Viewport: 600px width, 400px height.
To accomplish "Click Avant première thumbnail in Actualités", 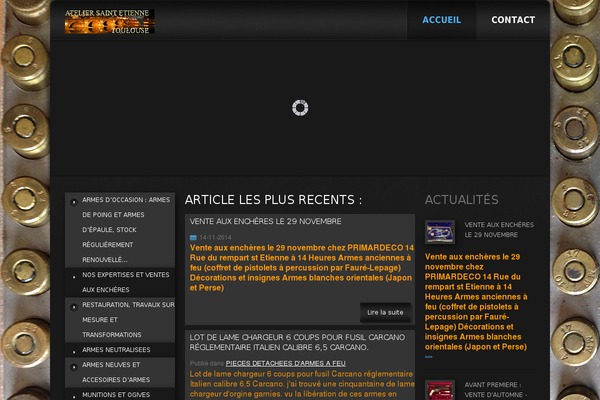I will pos(440,390).
